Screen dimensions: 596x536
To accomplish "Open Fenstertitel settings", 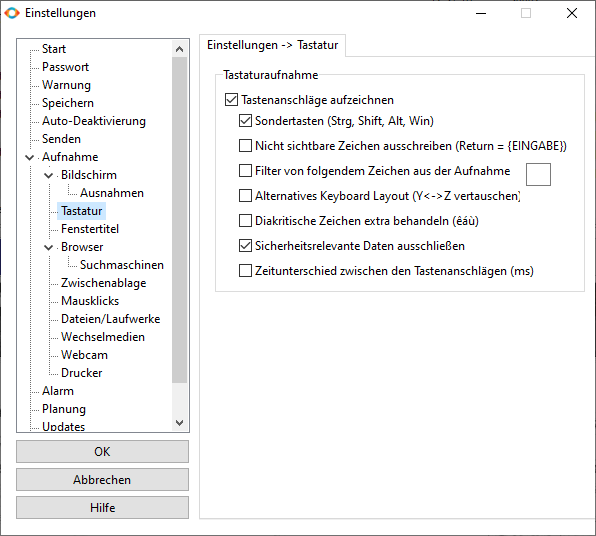I will 90,229.
